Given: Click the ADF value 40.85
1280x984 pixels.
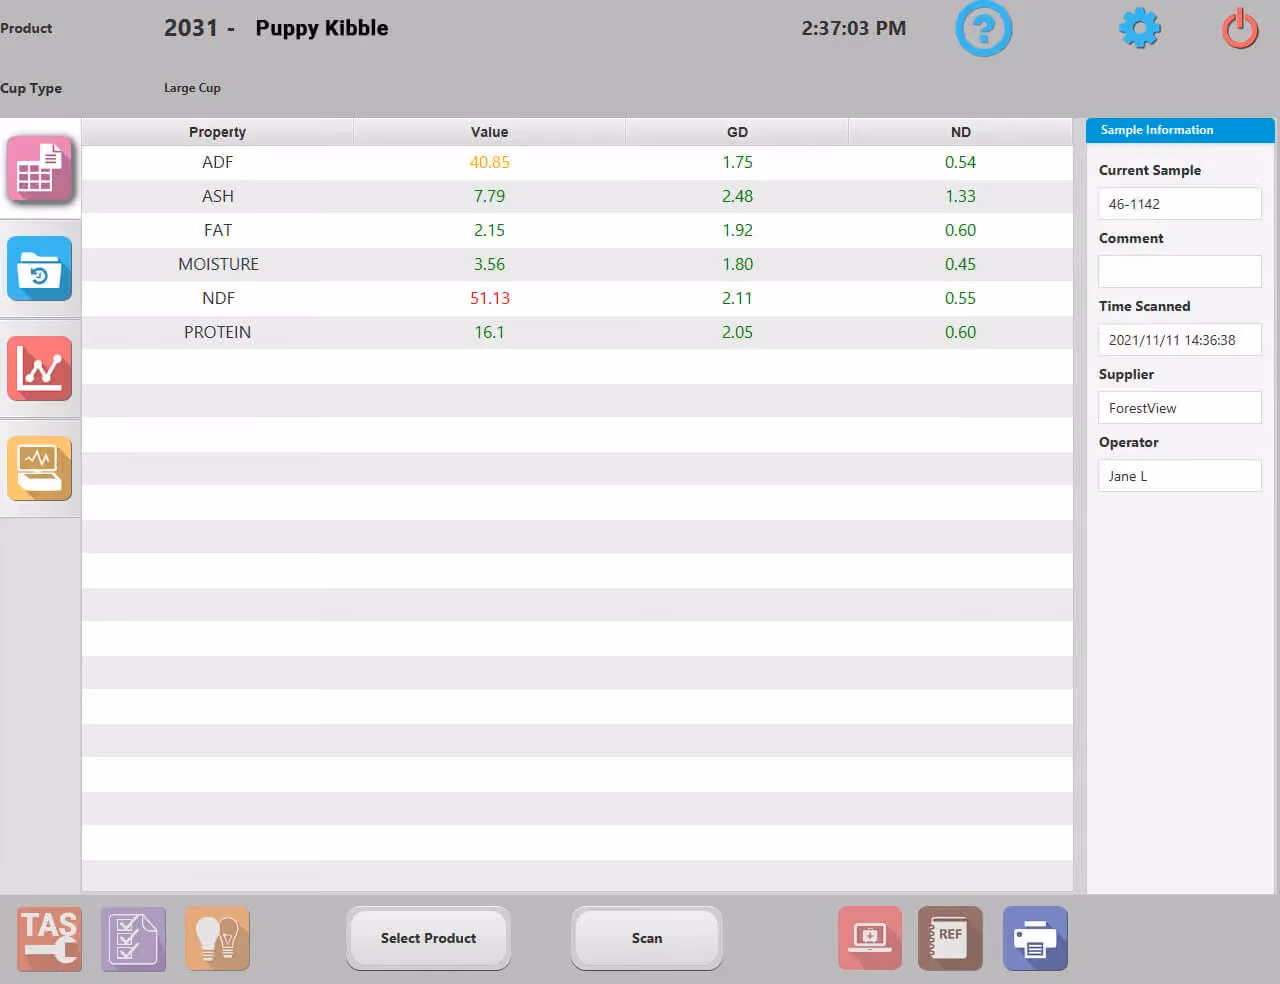Looking at the screenshot, I should click(x=489, y=162).
